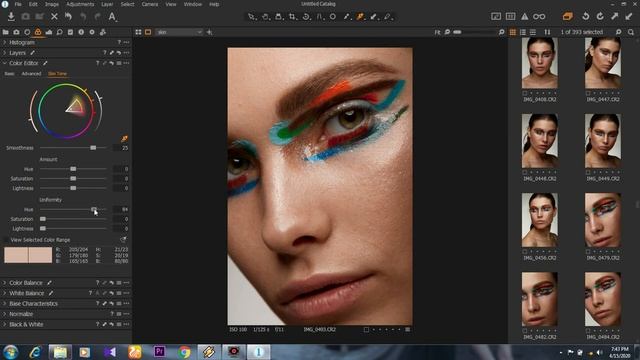
Task: Click the Auto adjust 'A' icon
Action: pyautogui.click(x=112, y=16)
